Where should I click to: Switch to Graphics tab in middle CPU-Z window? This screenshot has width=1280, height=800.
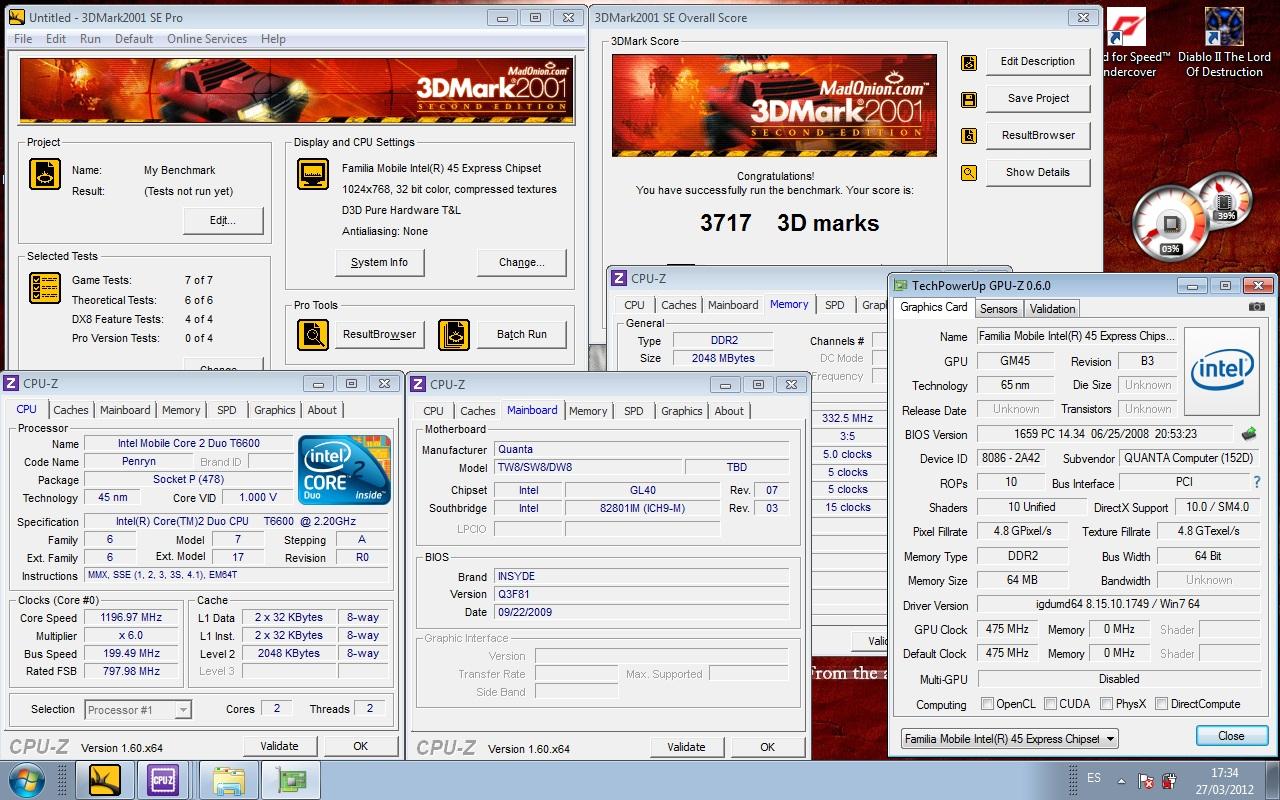point(682,411)
